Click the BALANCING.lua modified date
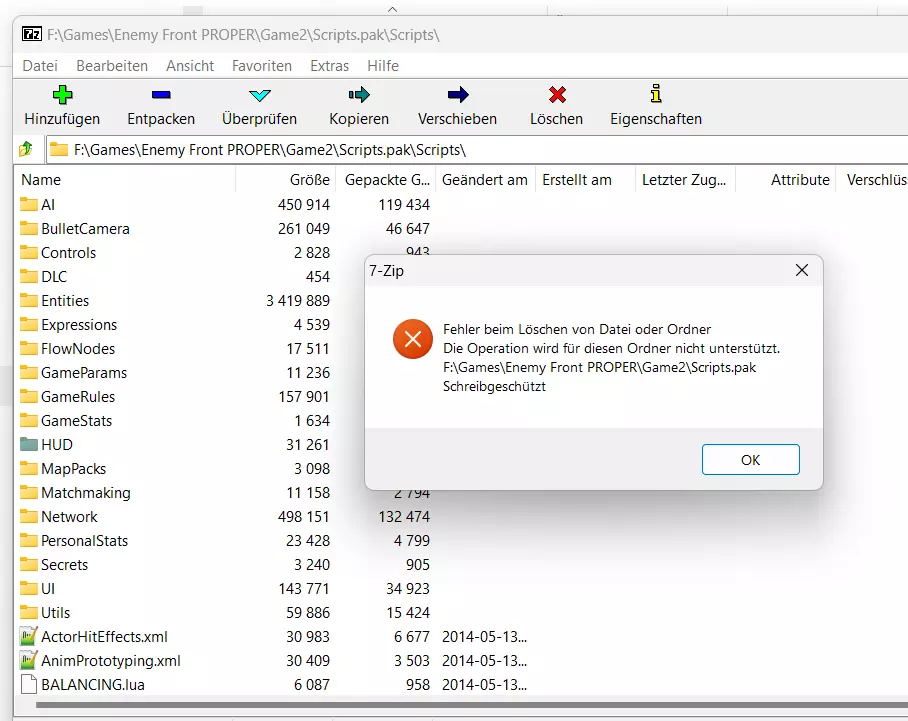 coord(484,685)
